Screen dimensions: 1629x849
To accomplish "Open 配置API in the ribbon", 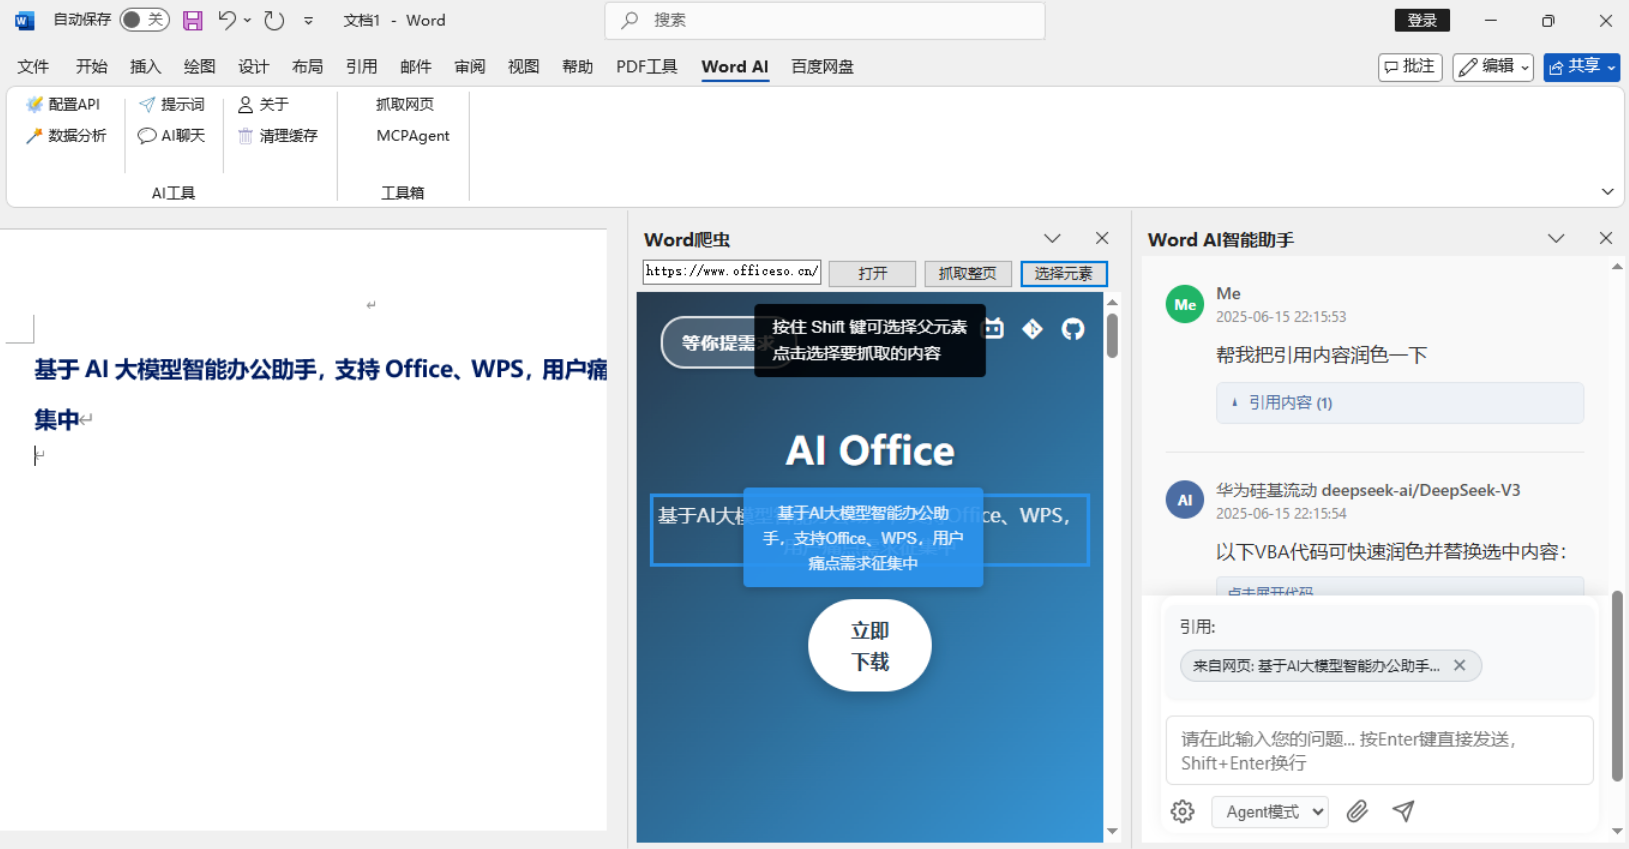I will 63,104.
